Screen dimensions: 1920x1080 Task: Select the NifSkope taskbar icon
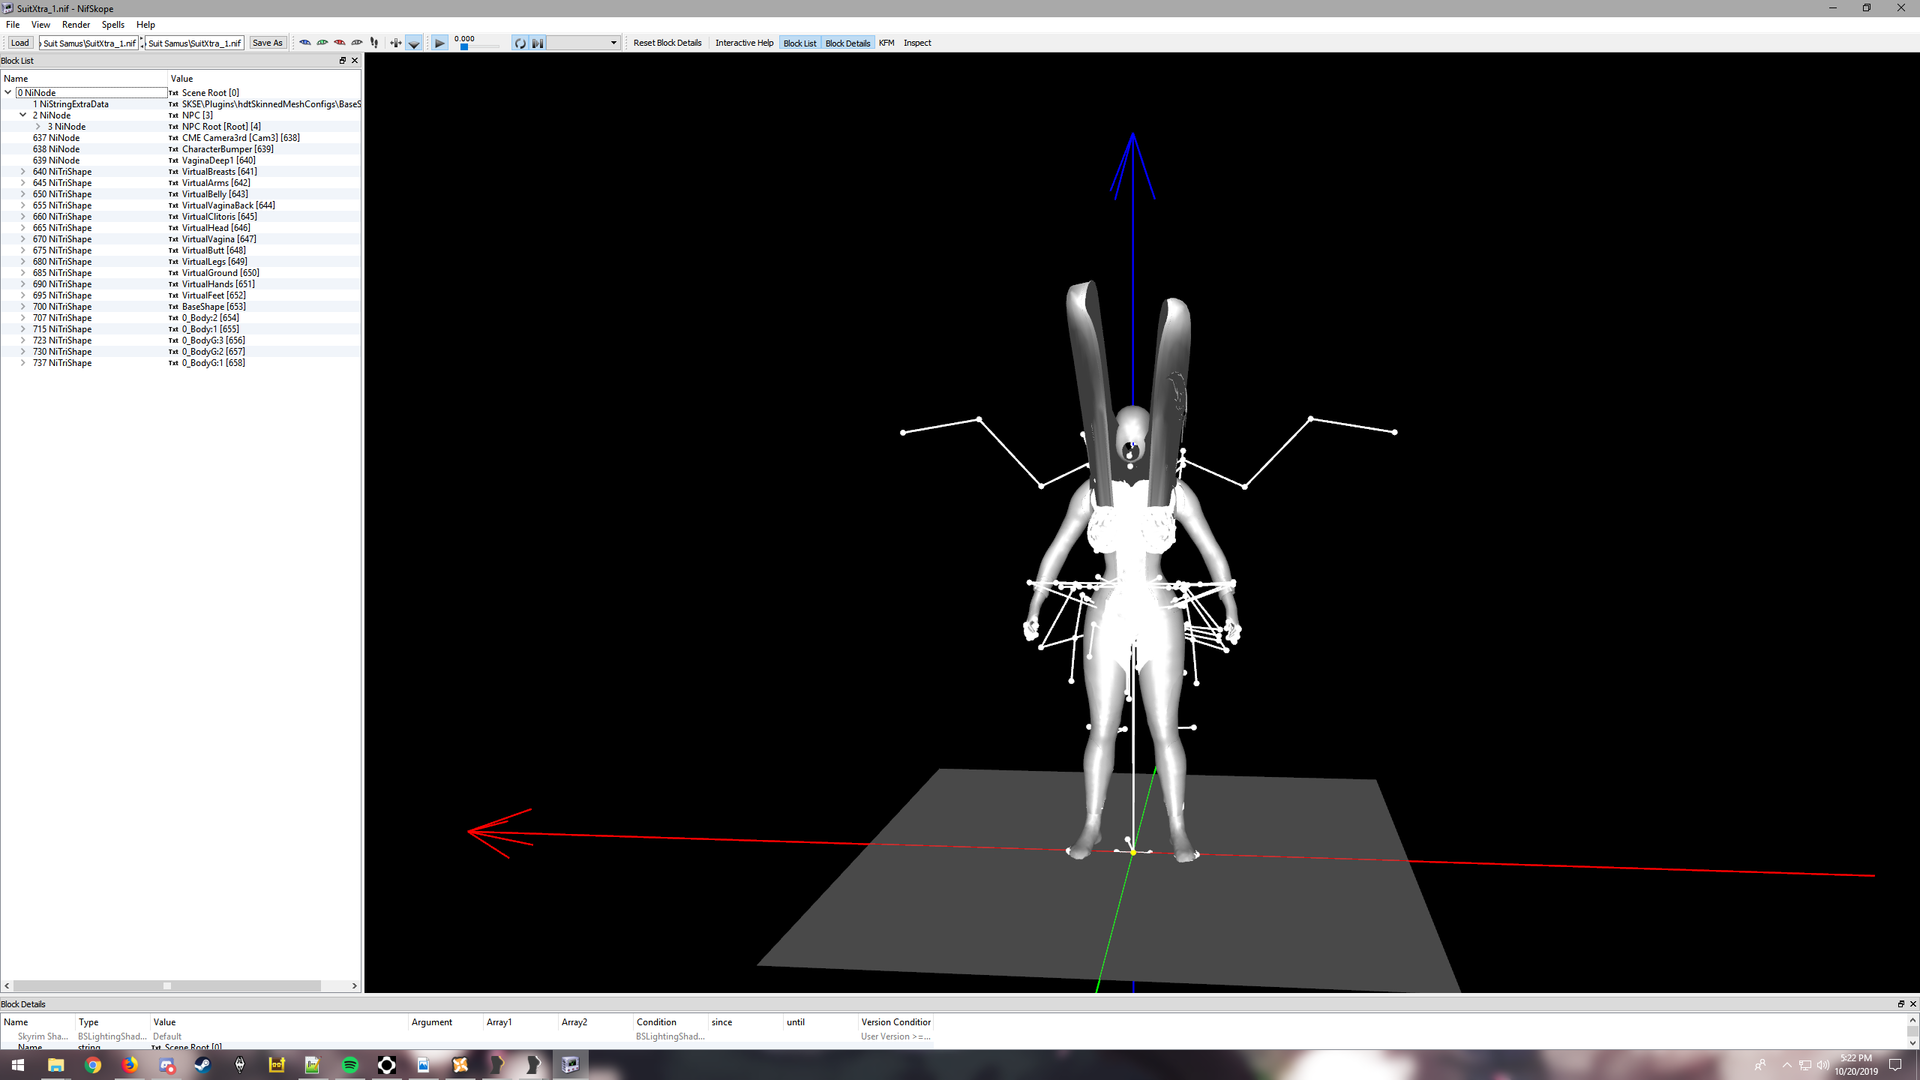(570, 1065)
